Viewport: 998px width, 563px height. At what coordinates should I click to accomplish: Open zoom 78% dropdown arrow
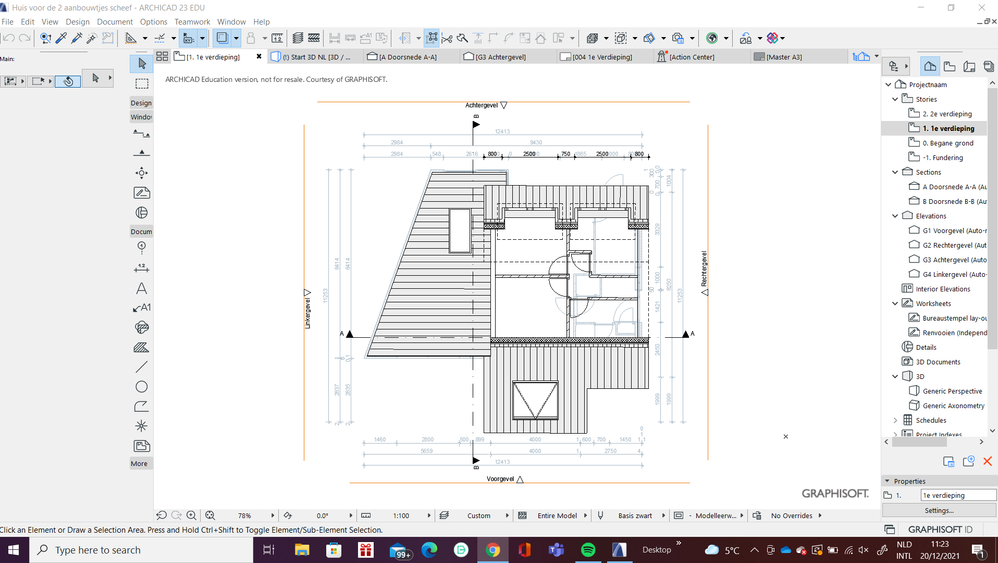point(272,515)
